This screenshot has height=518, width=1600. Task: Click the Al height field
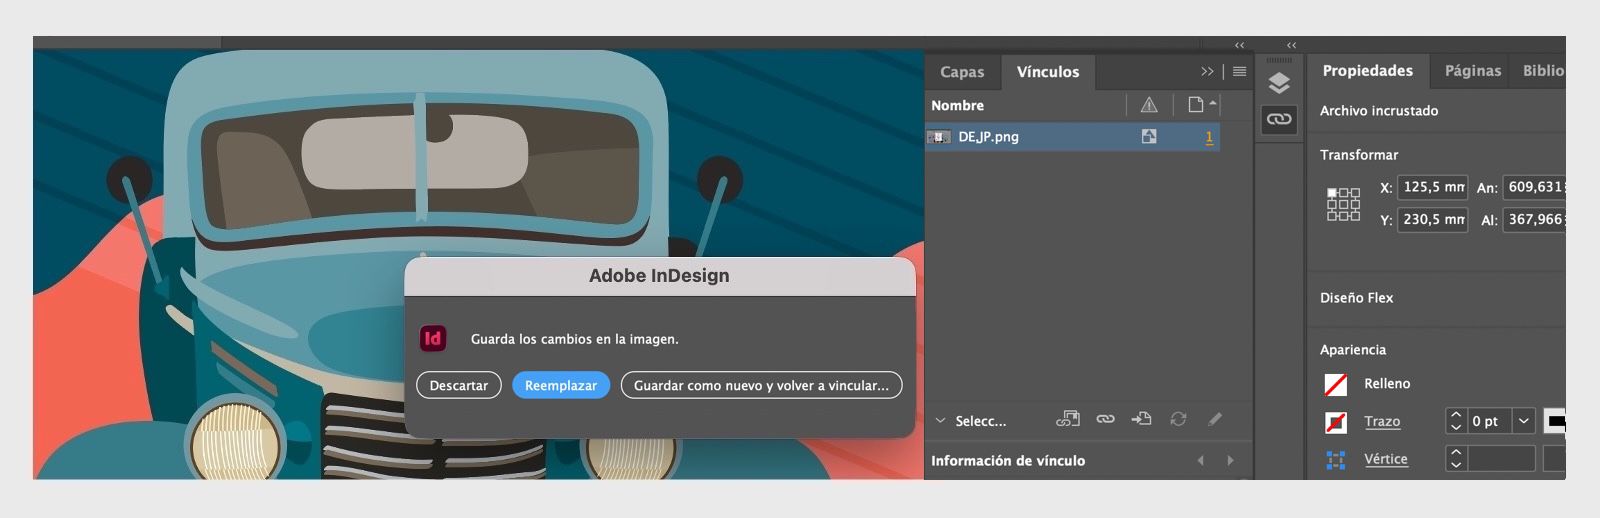point(1534,219)
